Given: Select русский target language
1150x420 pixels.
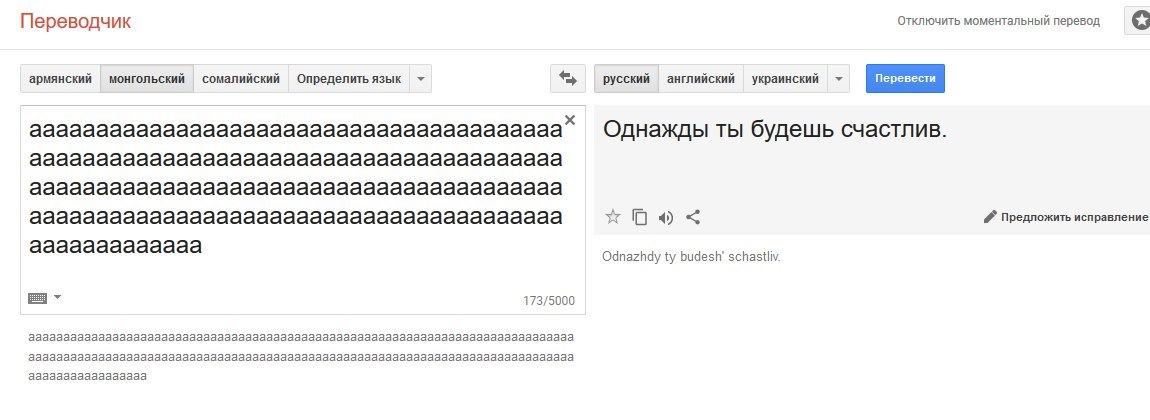Looking at the screenshot, I should point(626,78).
